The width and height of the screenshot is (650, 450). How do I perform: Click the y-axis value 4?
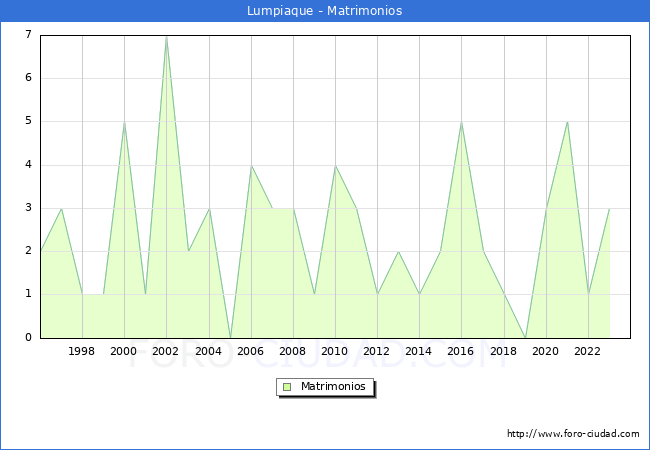click(x=28, y=165)
